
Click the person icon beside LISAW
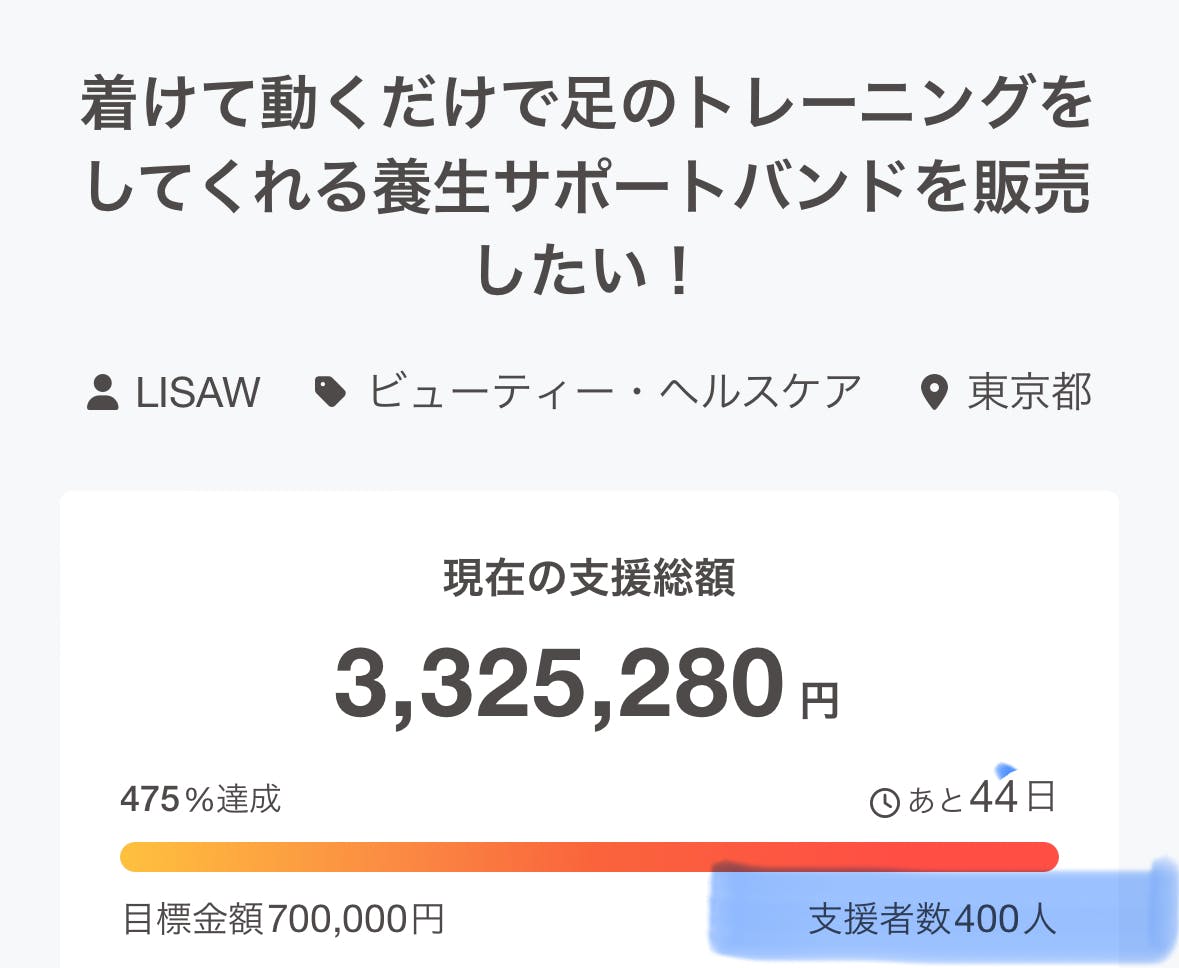pyautogui.click(x=103, y=392)
